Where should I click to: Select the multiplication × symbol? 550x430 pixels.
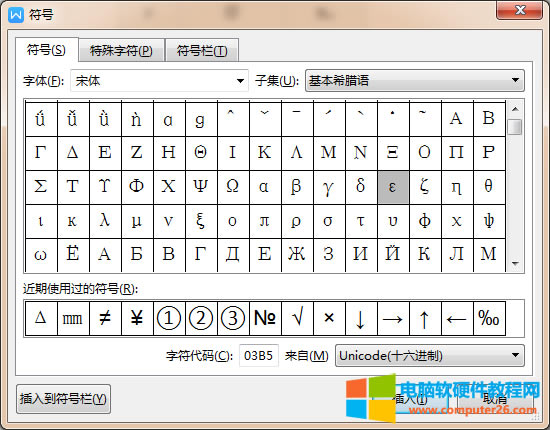tap(329, 318)
